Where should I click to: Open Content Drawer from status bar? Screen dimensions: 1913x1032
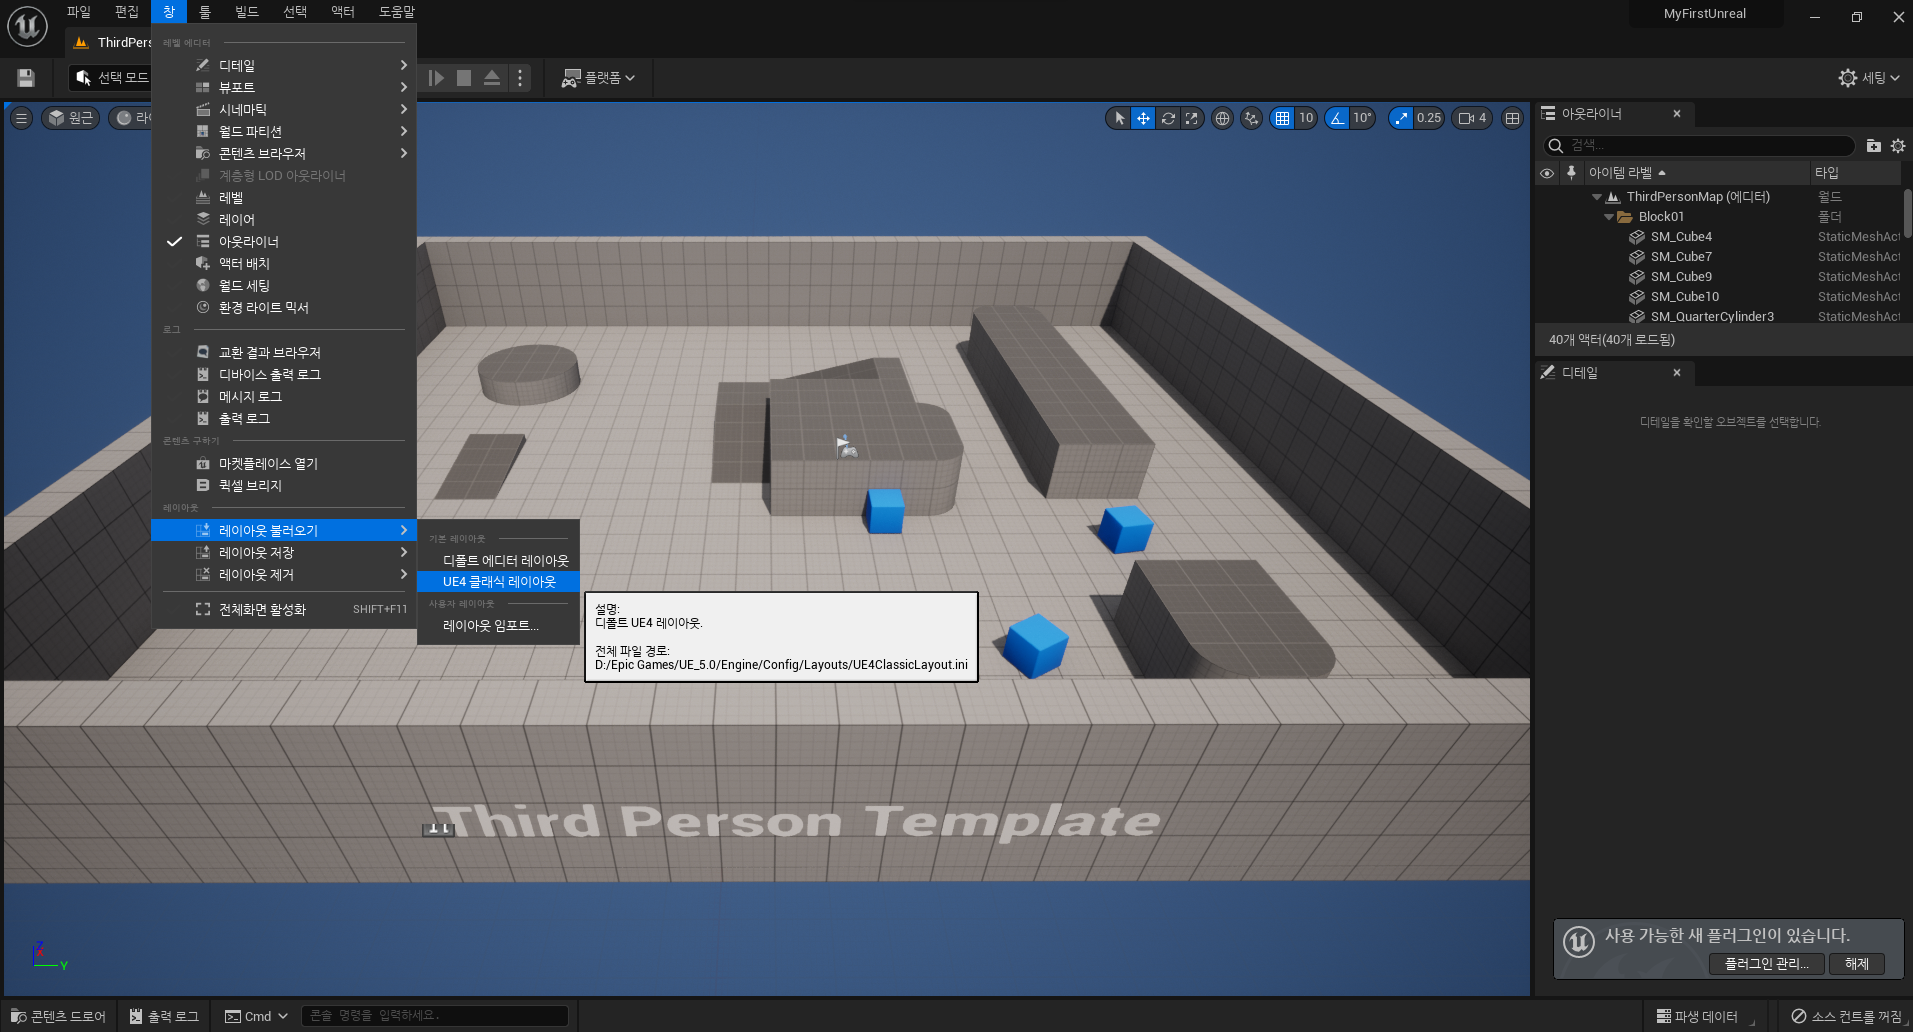(x=59, y=1016)
